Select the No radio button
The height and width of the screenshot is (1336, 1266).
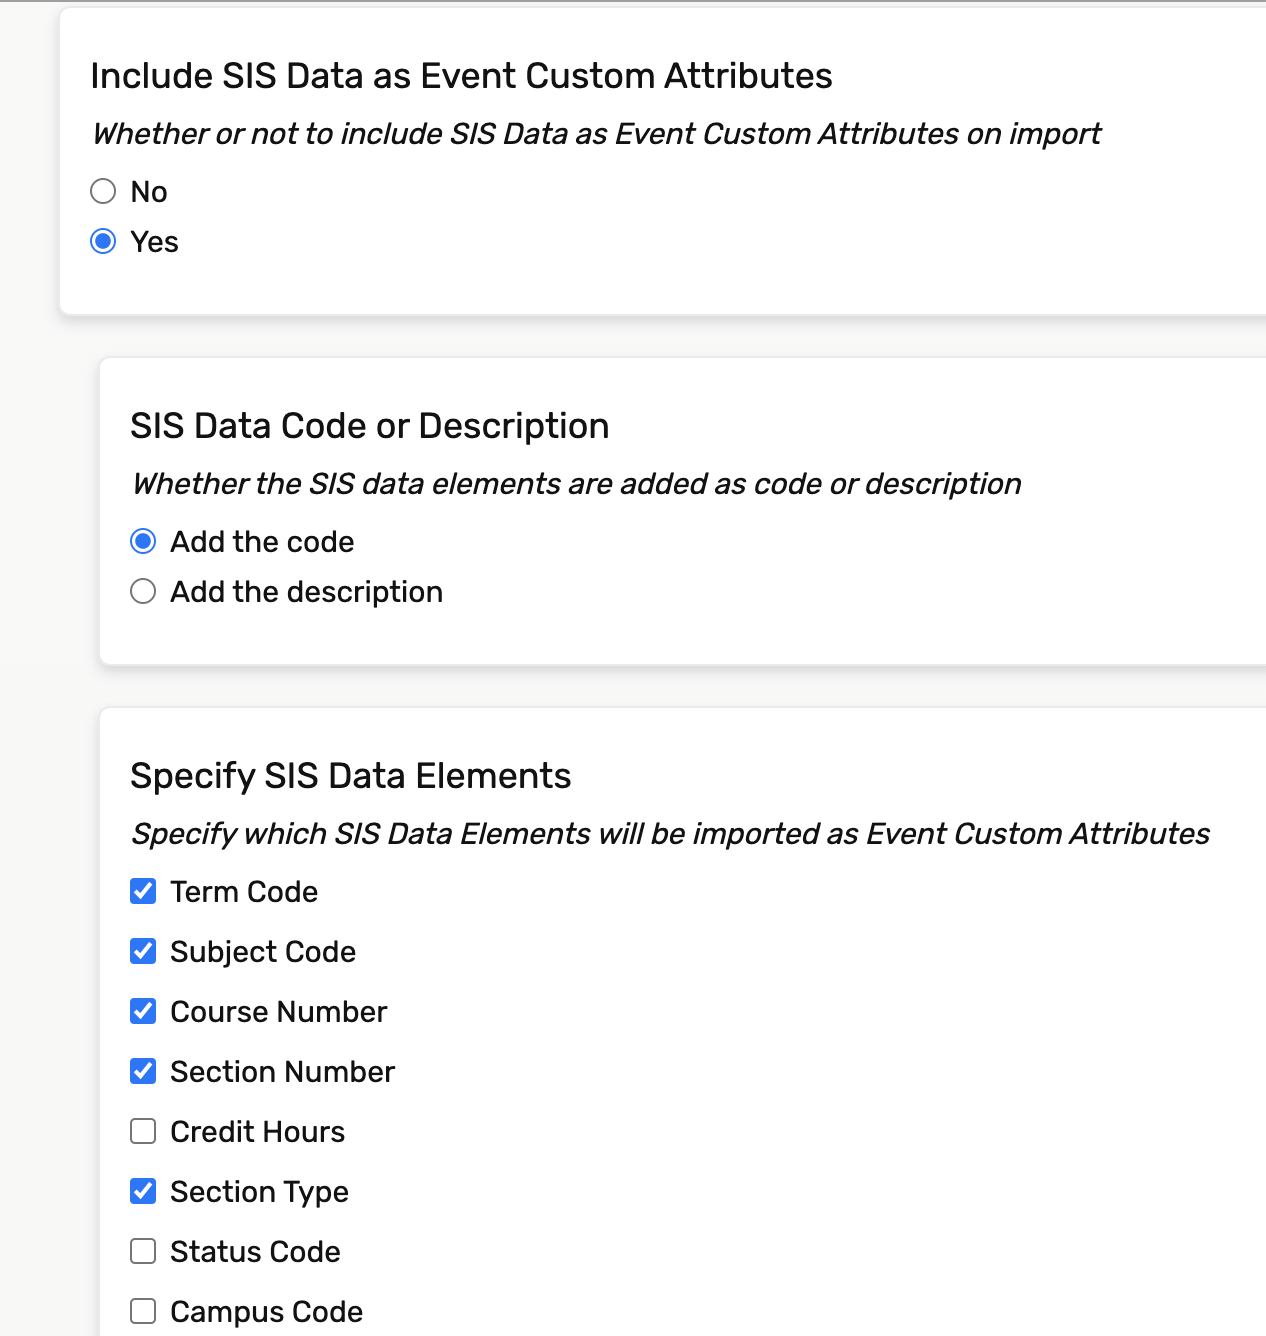coord(103,191)
